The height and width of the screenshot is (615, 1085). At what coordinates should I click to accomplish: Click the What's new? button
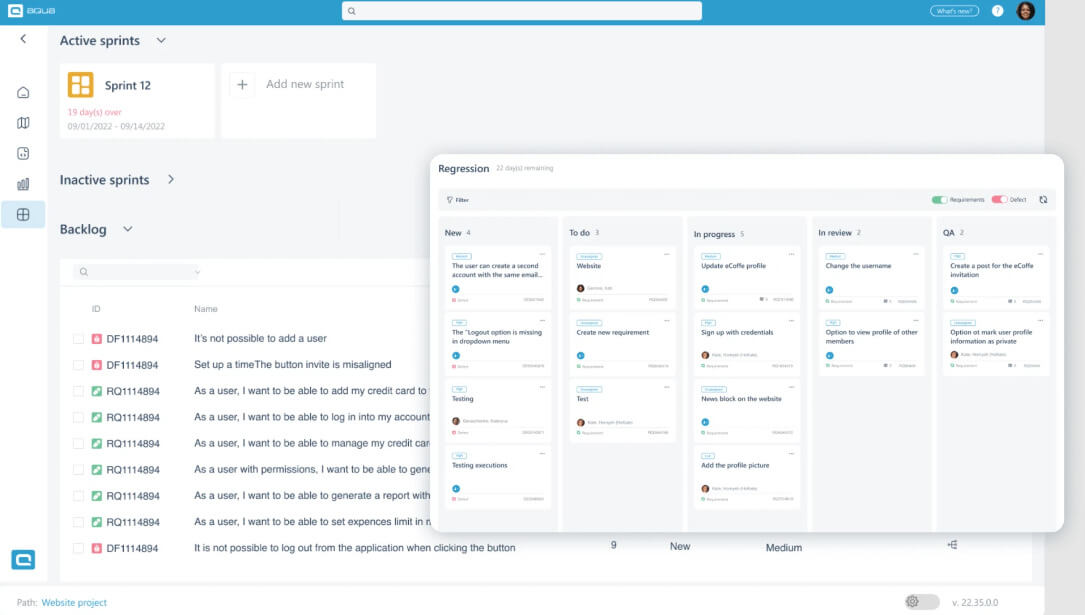955,10
